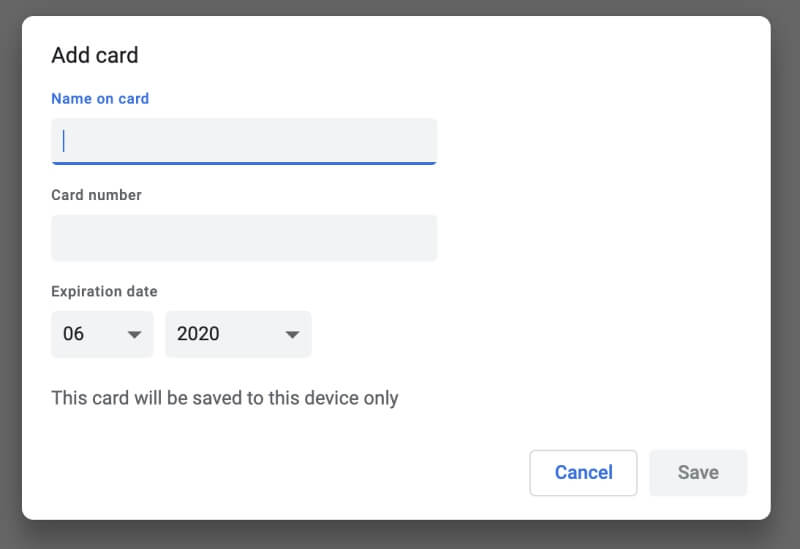Focus the Name on card input field
Viewport: 800px width, 549px height.
coord(244,141)
